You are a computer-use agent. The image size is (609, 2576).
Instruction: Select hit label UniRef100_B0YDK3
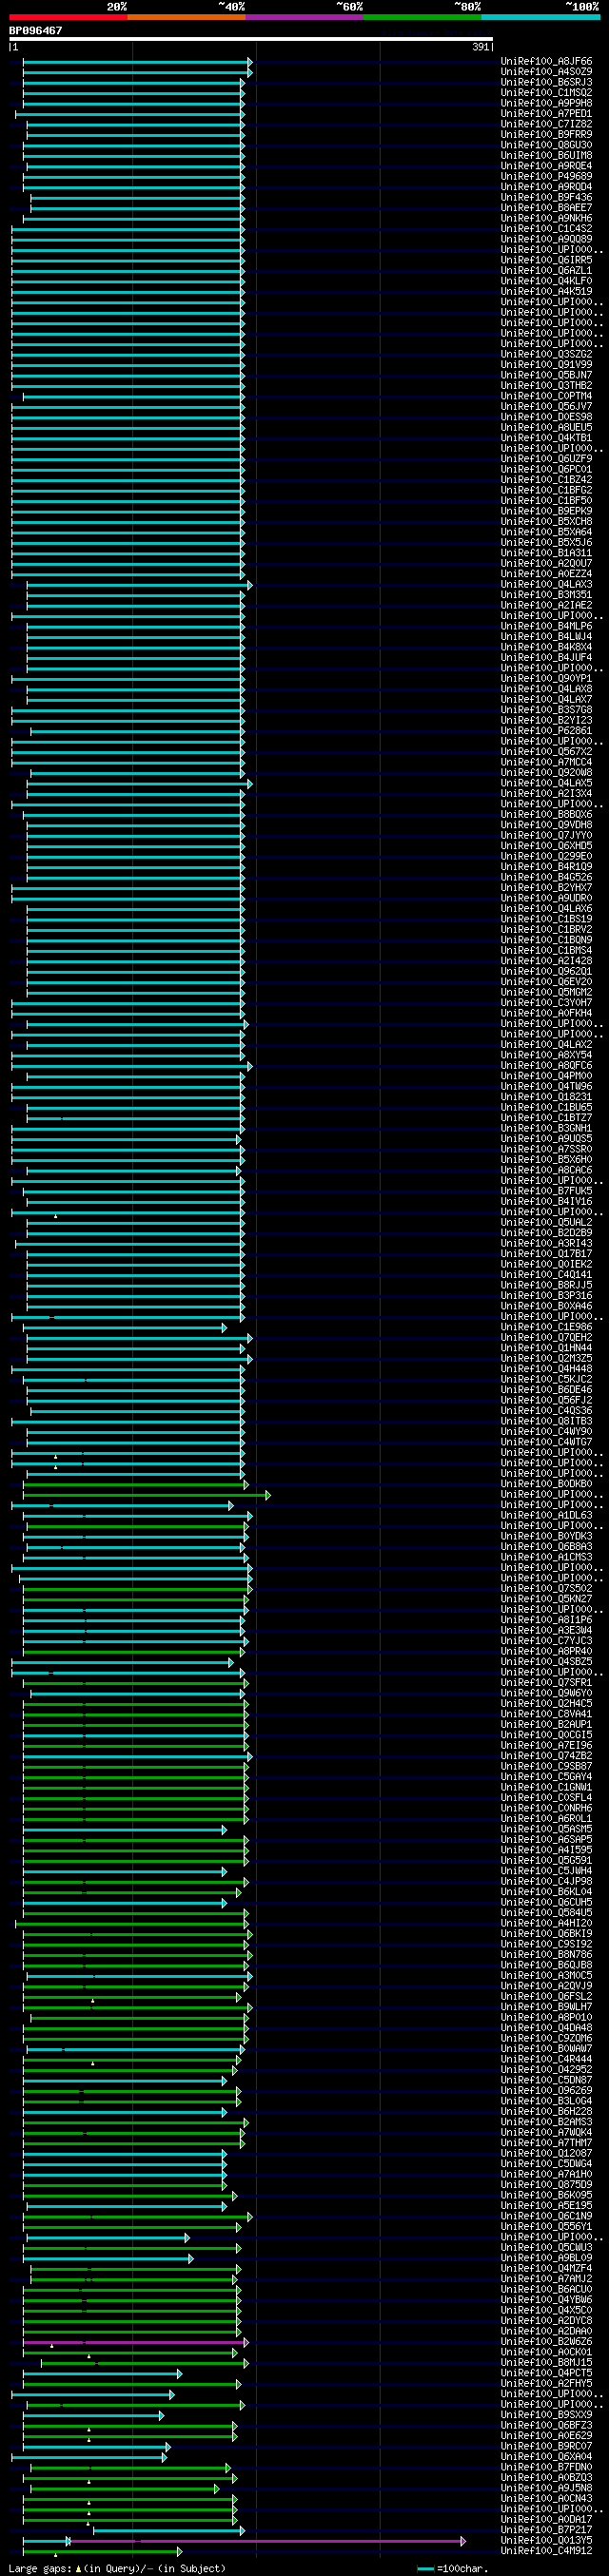546,1537
